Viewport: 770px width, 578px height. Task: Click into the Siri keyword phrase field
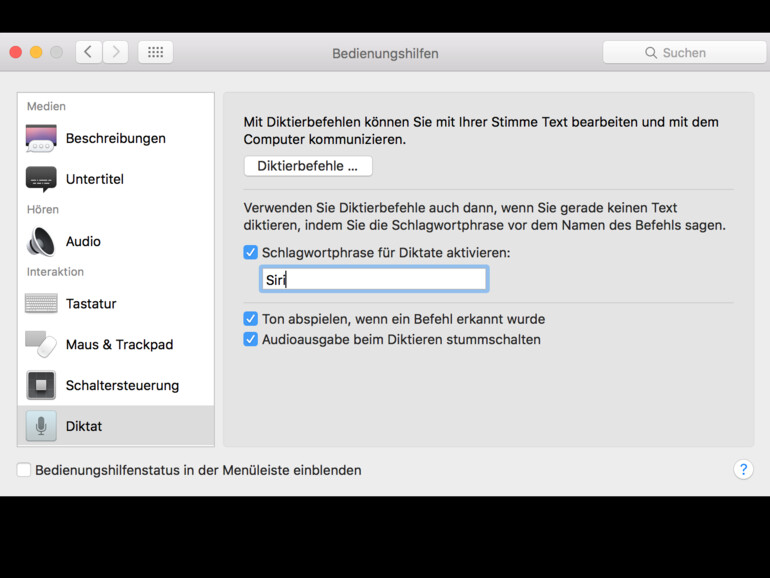[374, 279]
